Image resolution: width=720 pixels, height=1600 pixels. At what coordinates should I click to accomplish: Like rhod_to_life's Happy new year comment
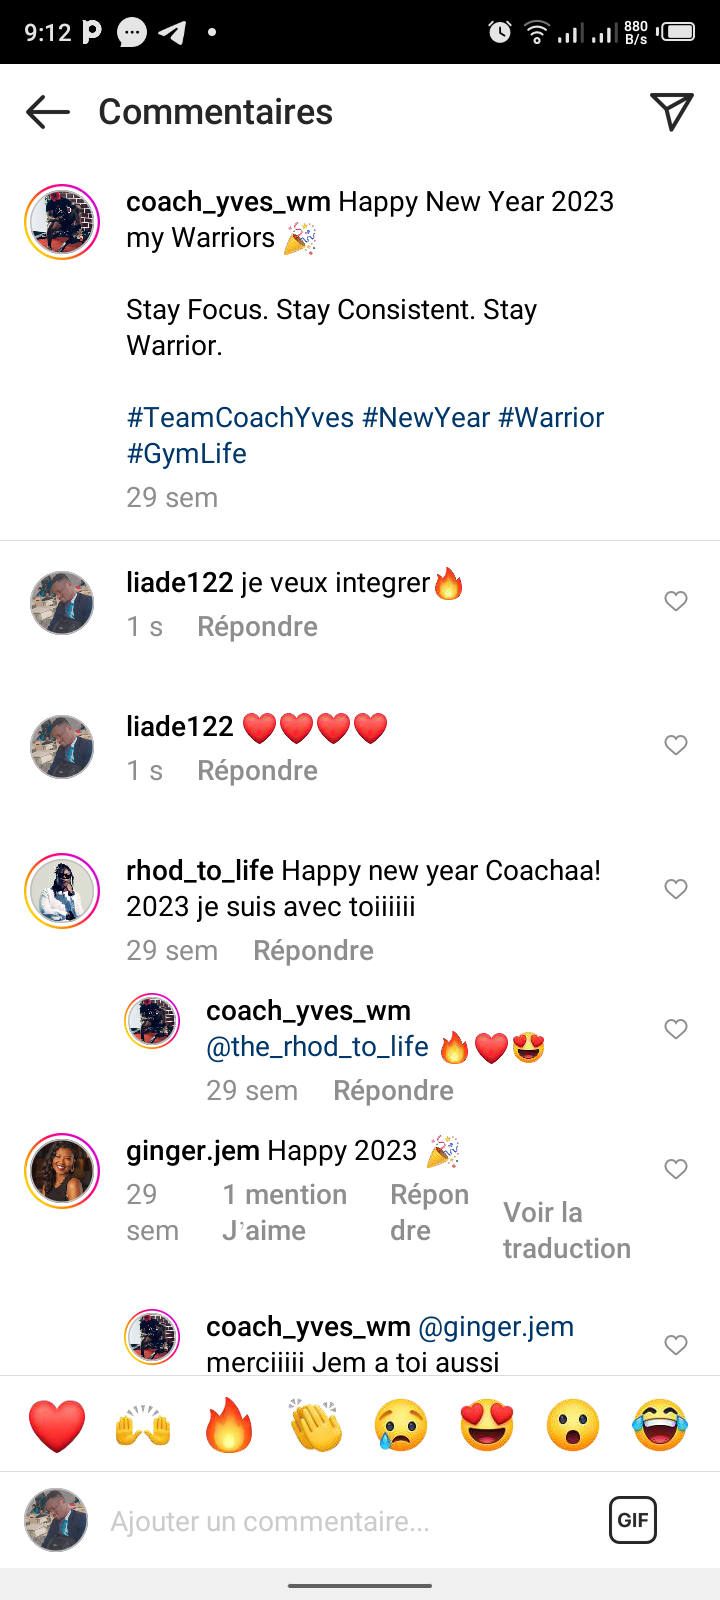coord(676,889)
